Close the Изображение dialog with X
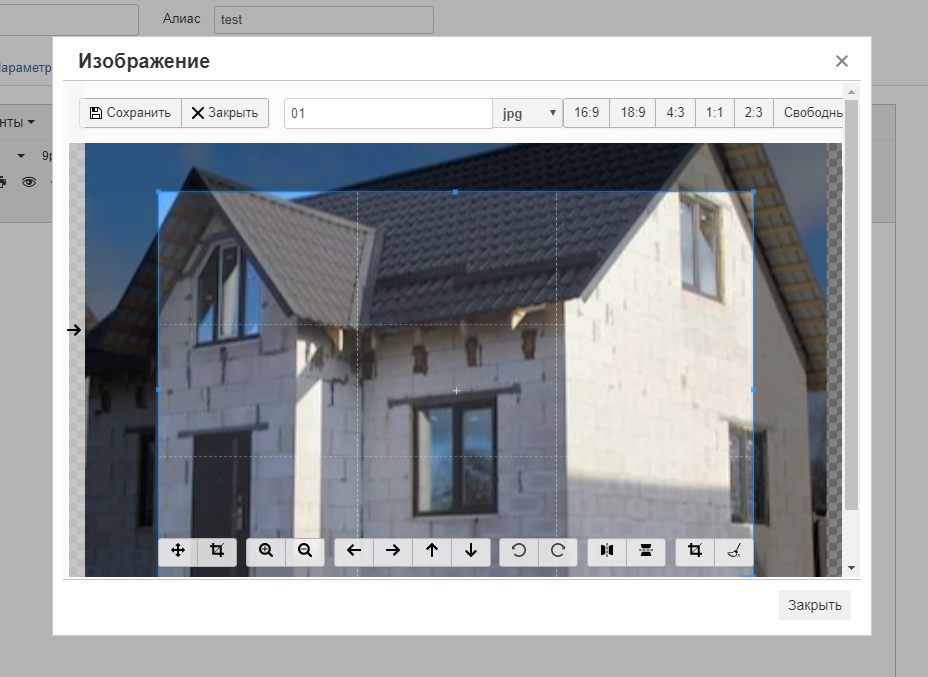 (x=842, y=61)
